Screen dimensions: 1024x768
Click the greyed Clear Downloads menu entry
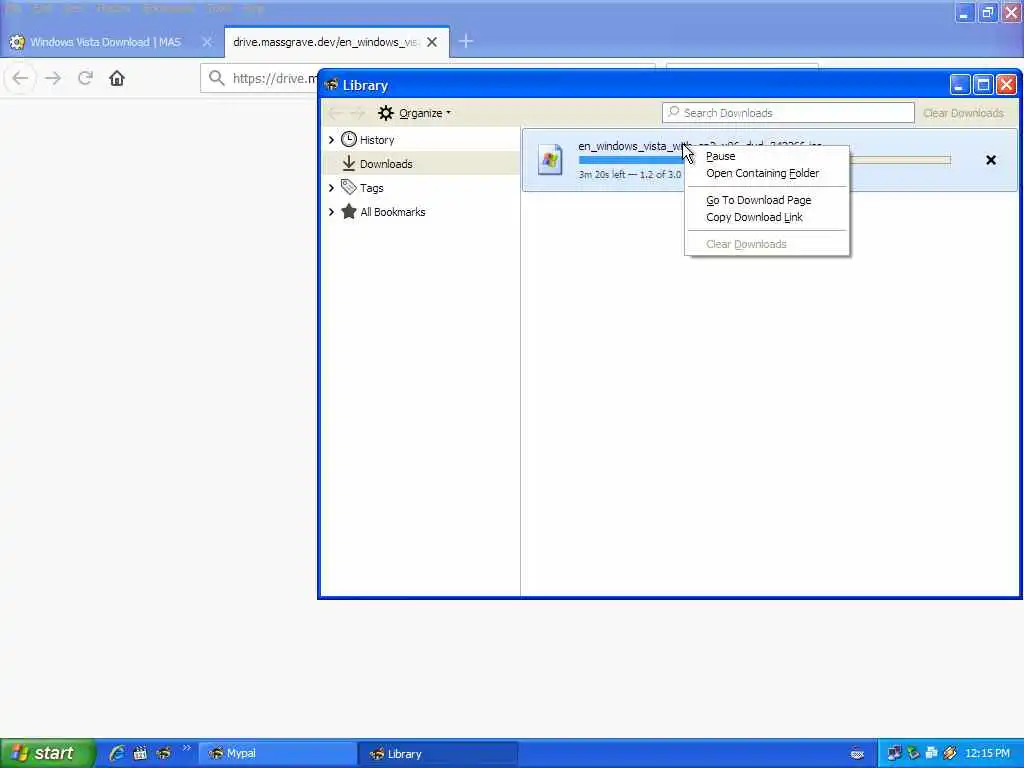pos(746,244)
